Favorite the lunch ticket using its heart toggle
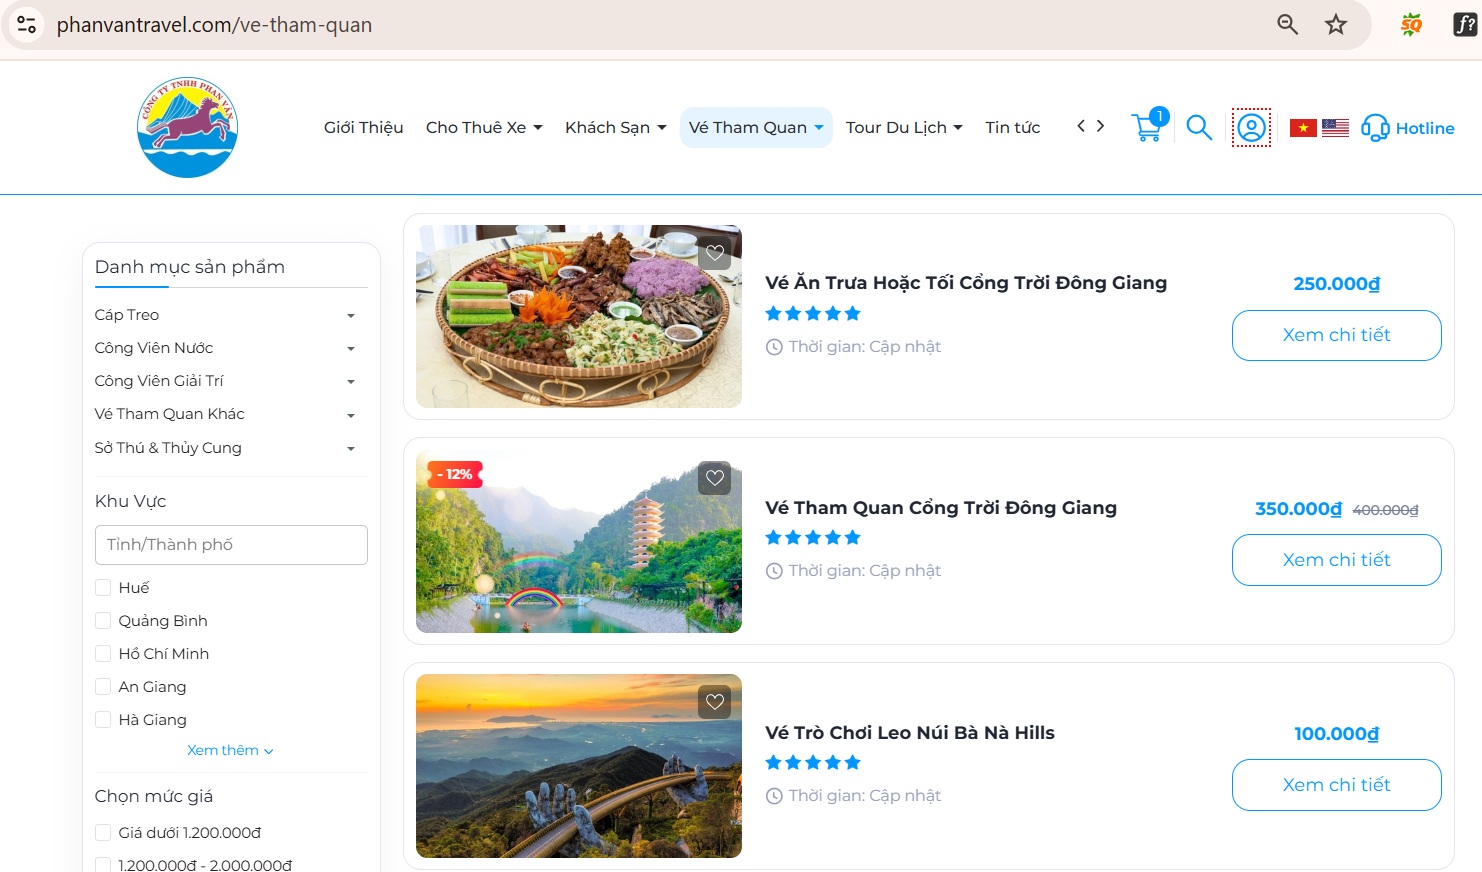This screenshot has height=872, width=1482. (714, 253)
